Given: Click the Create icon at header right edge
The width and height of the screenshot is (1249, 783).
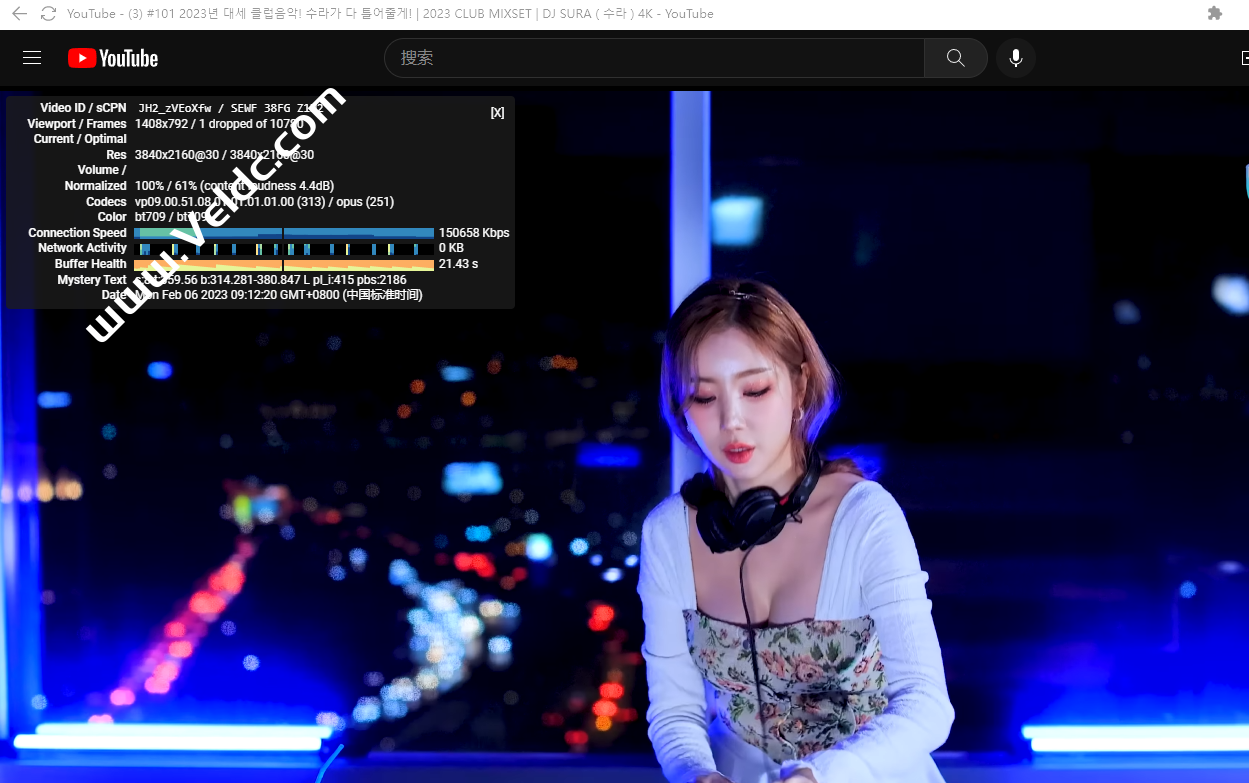Looking at the screenshot, I should coord(1243,58).
